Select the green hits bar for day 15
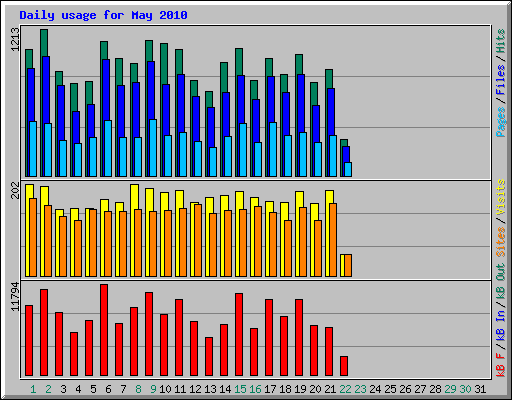Image resolution: width=512 pixels, height=400 pixels. (x=239, y=62)
